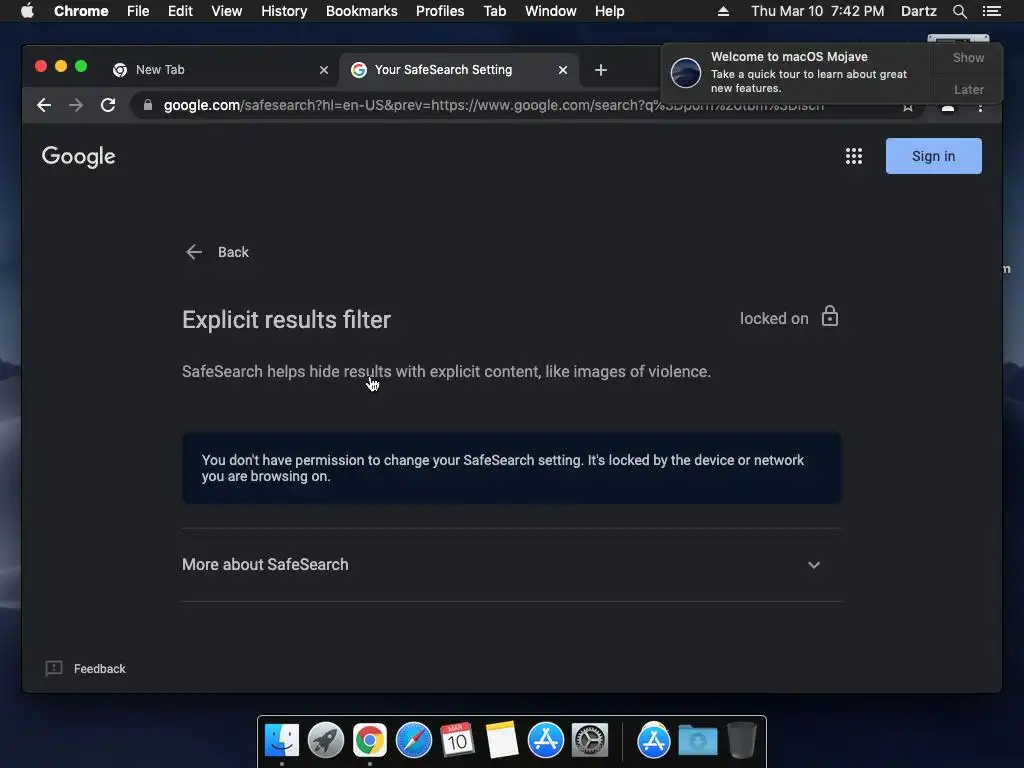This screenshot has height=768, width=1024.
Task: Click Later on the macOS Mojave notification
Action: 968,89
